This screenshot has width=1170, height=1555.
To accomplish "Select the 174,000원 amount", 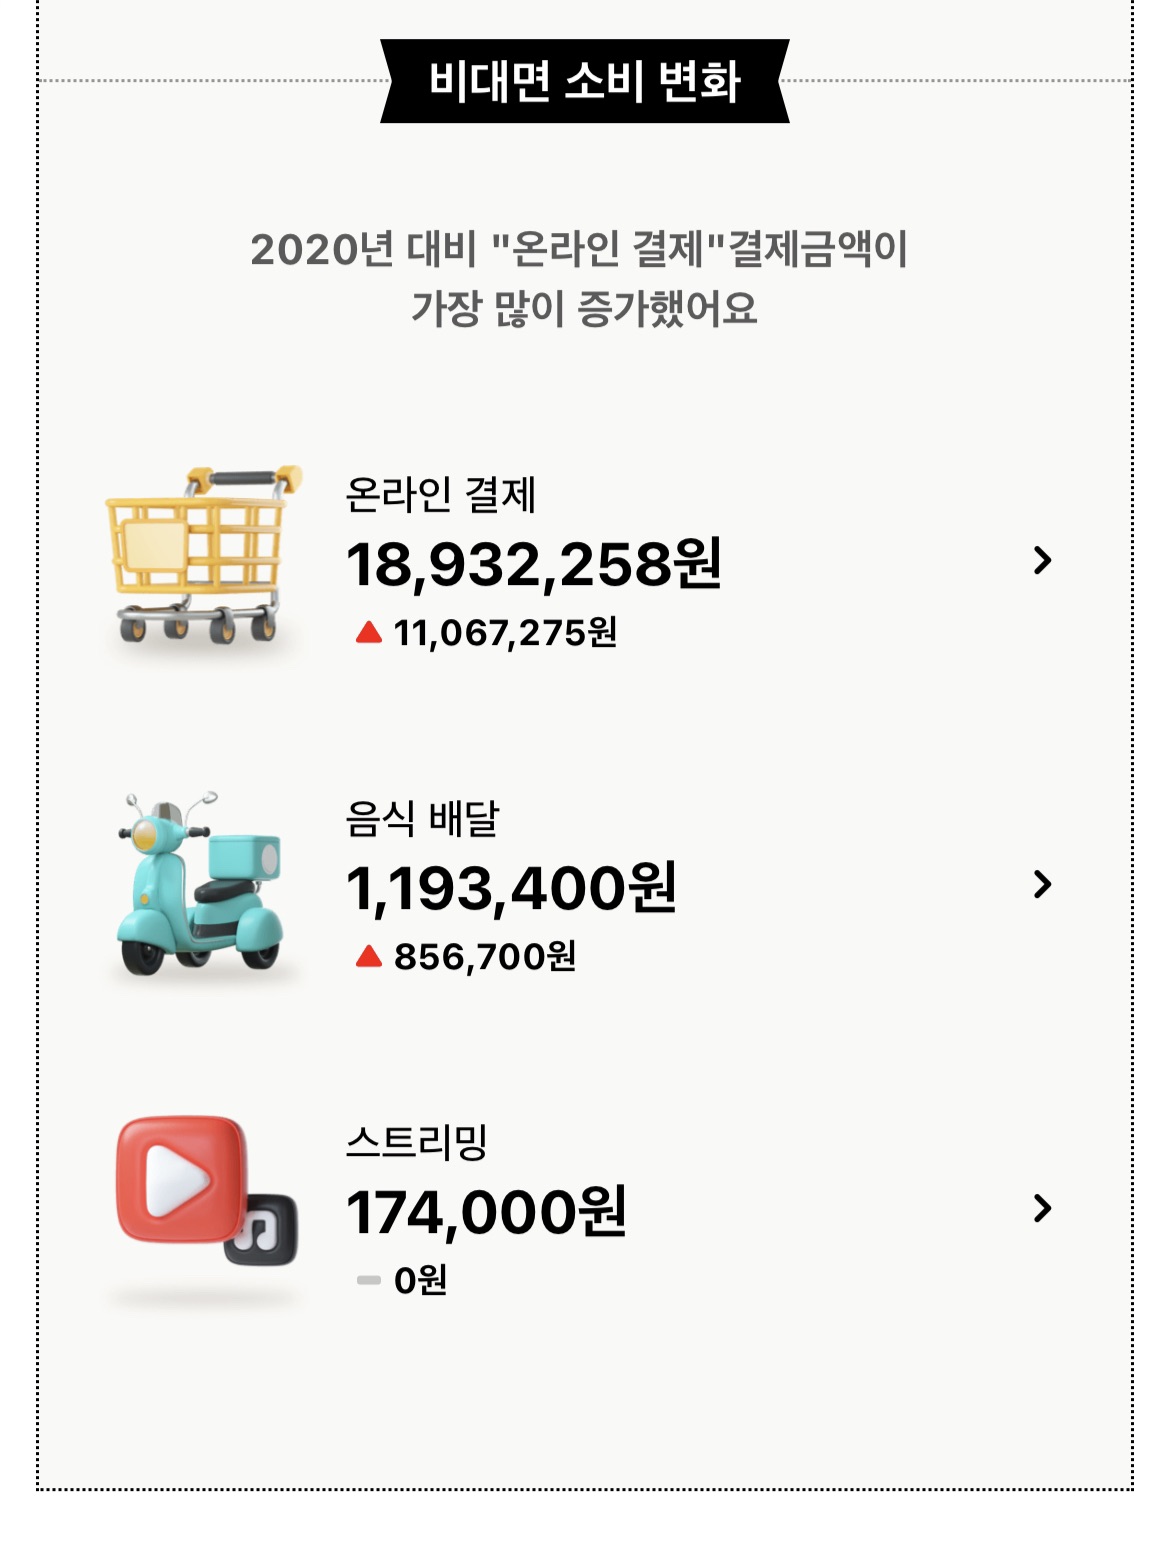I will point(487,1212).
